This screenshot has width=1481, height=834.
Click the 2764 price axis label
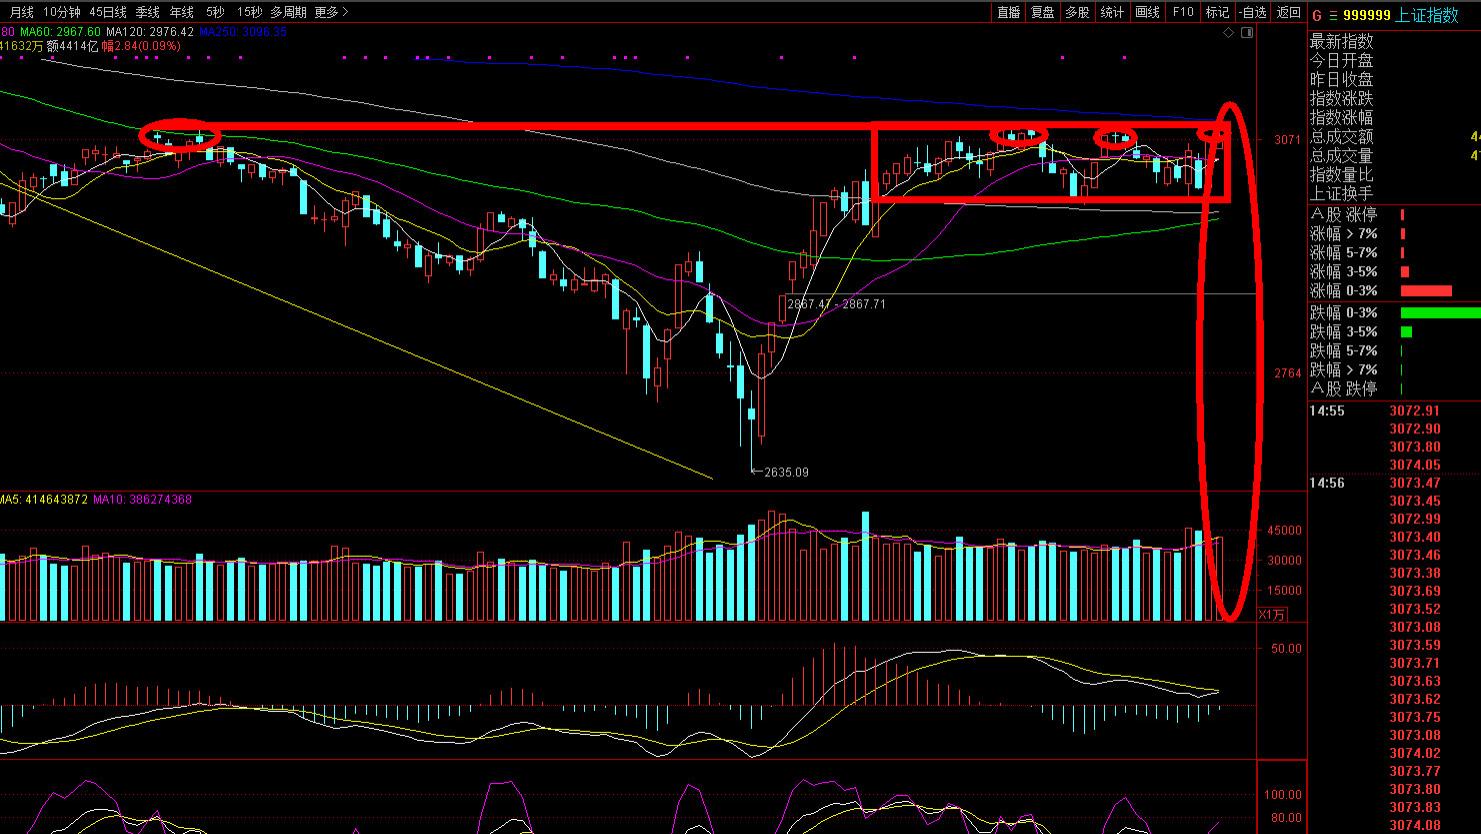1288,373
